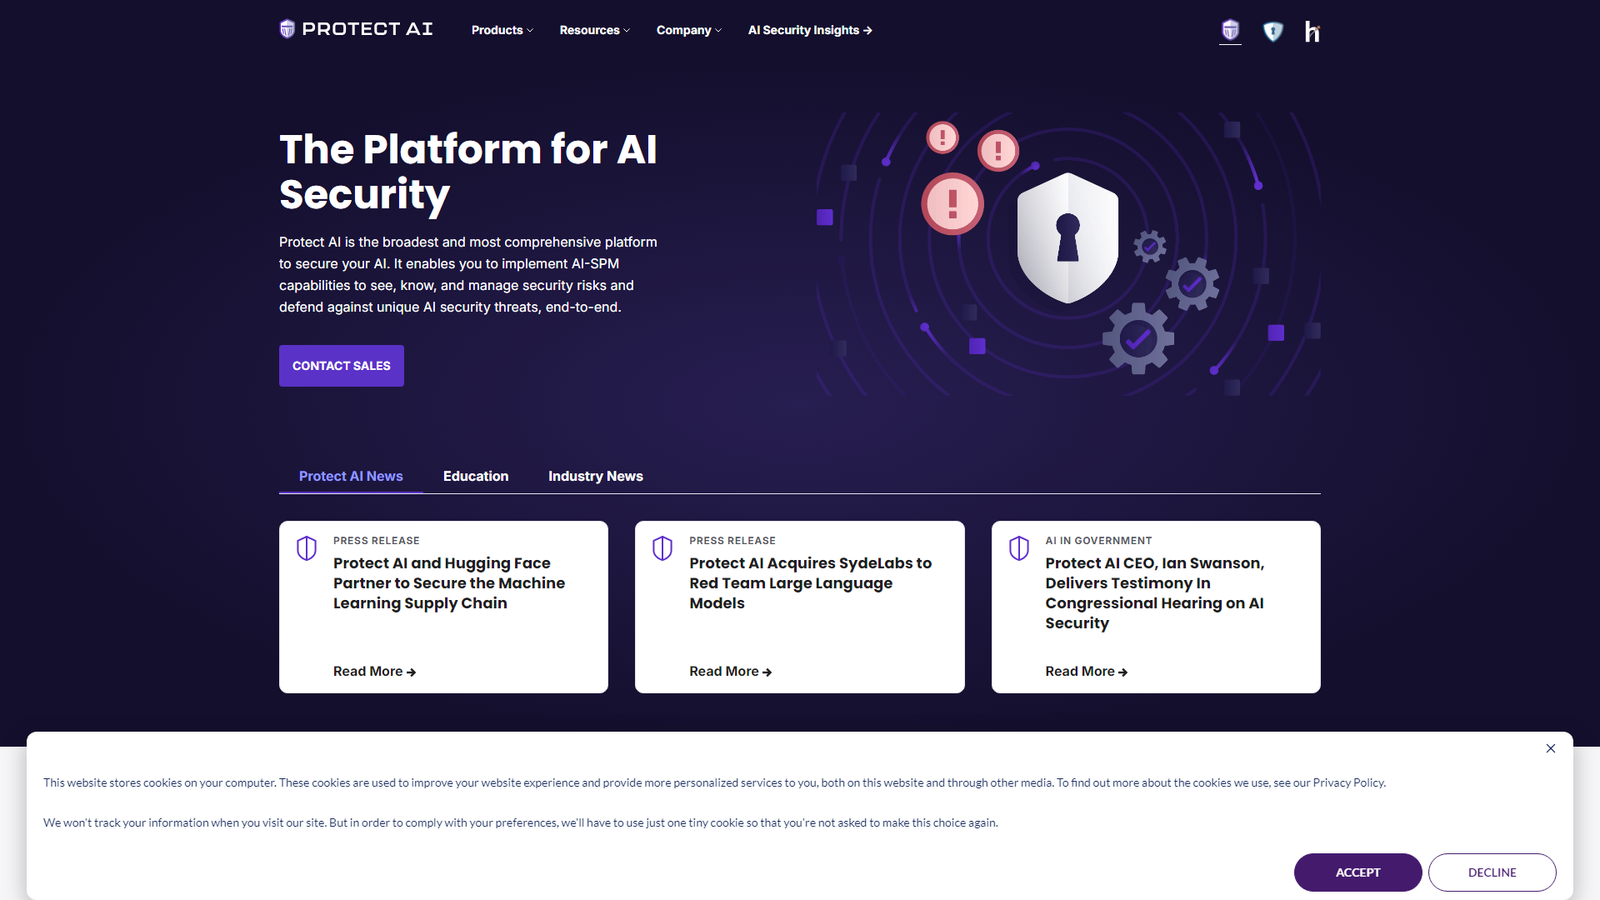The image size is (1600, 900).
Task: Open the teal shield icon in the header
Action: 1272,32
